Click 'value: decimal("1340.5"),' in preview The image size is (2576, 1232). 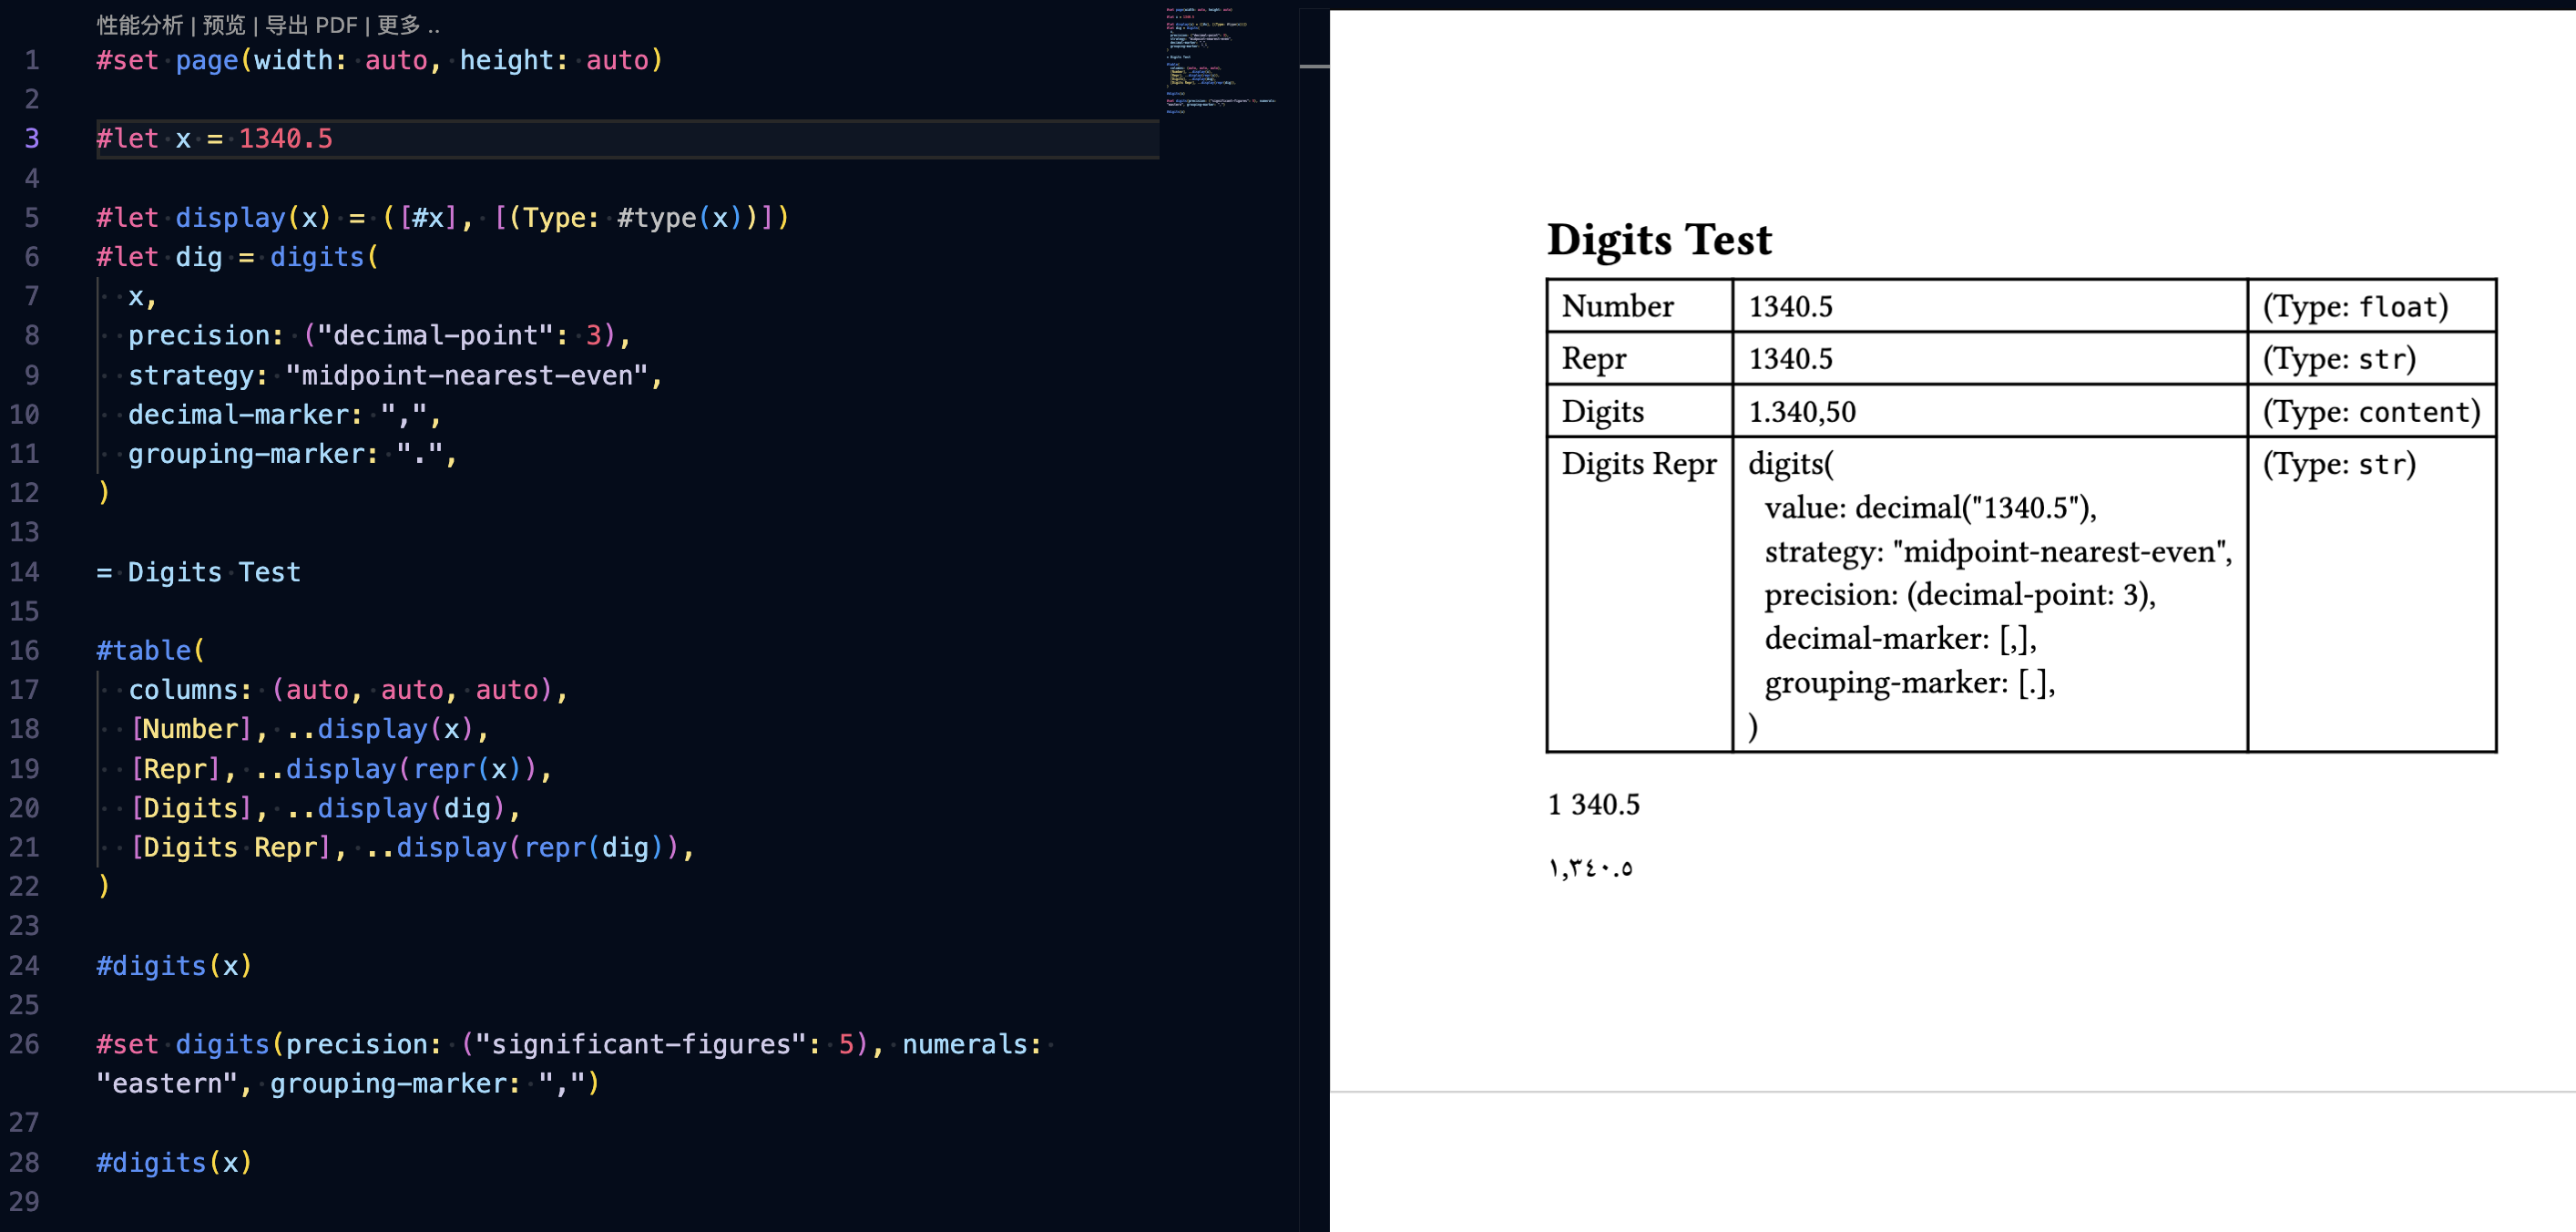point(1930,508)
